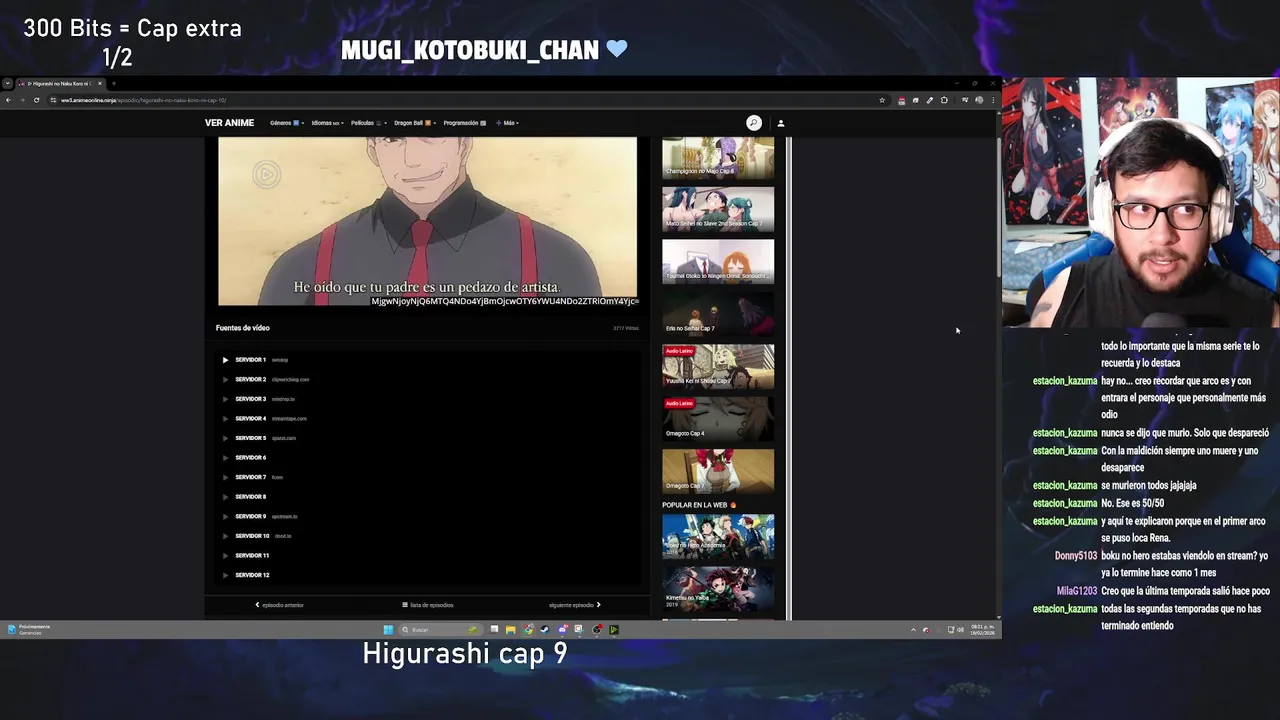
Task: Click the browser address bar URL
Action: point(143,100)
